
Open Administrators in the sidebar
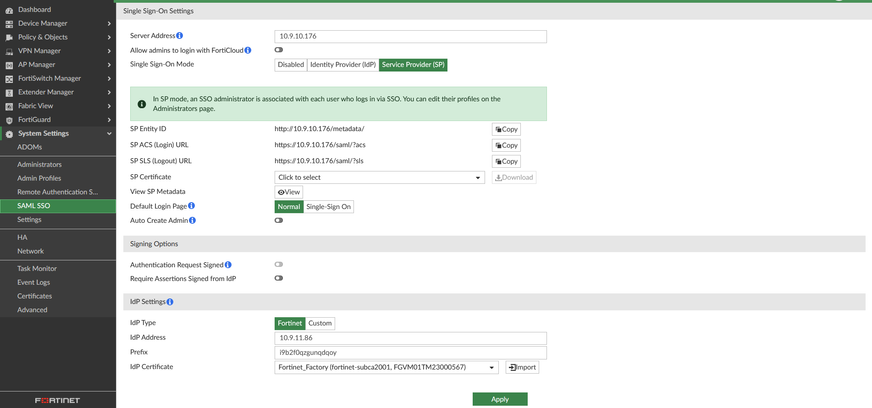(x=39, y=164)
